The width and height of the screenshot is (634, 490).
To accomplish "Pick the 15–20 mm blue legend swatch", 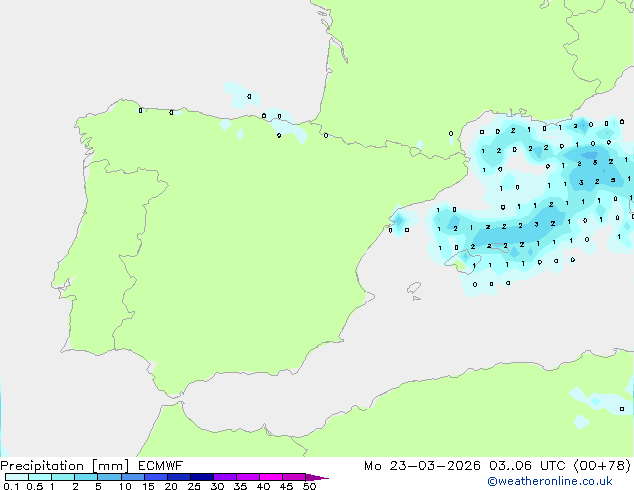I will click(x=156, y=477).
